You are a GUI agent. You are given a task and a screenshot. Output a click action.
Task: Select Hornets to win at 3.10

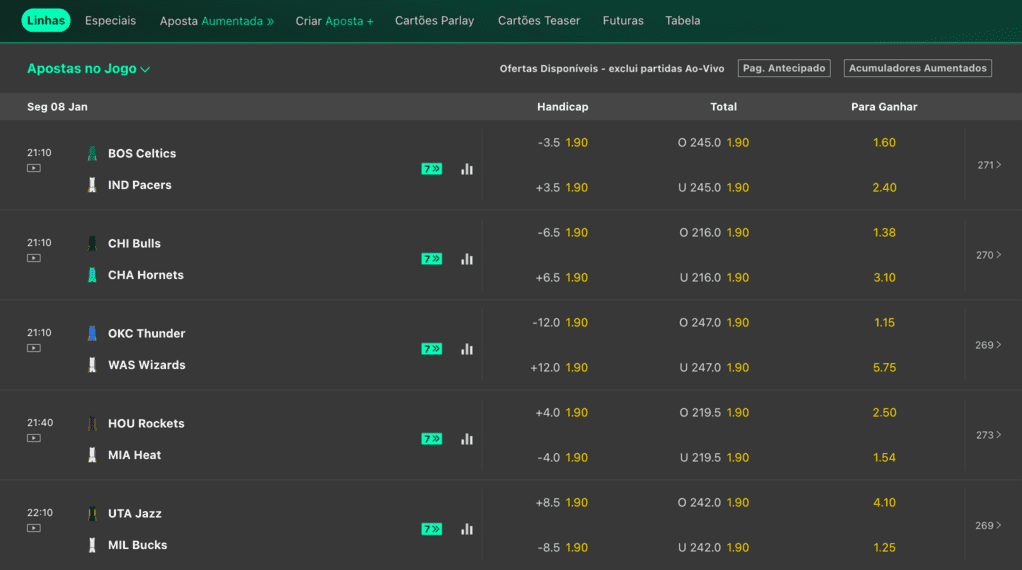(x=884, y=278)
